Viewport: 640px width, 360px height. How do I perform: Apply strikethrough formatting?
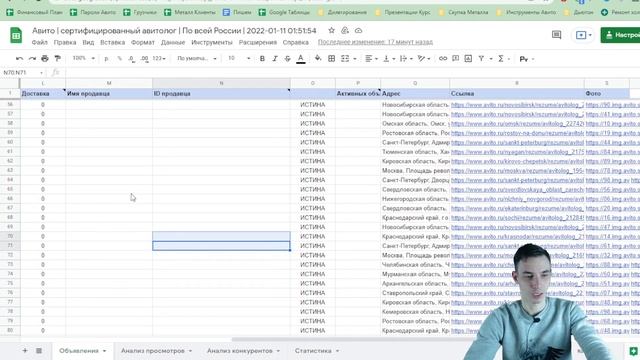pos(287,59)
